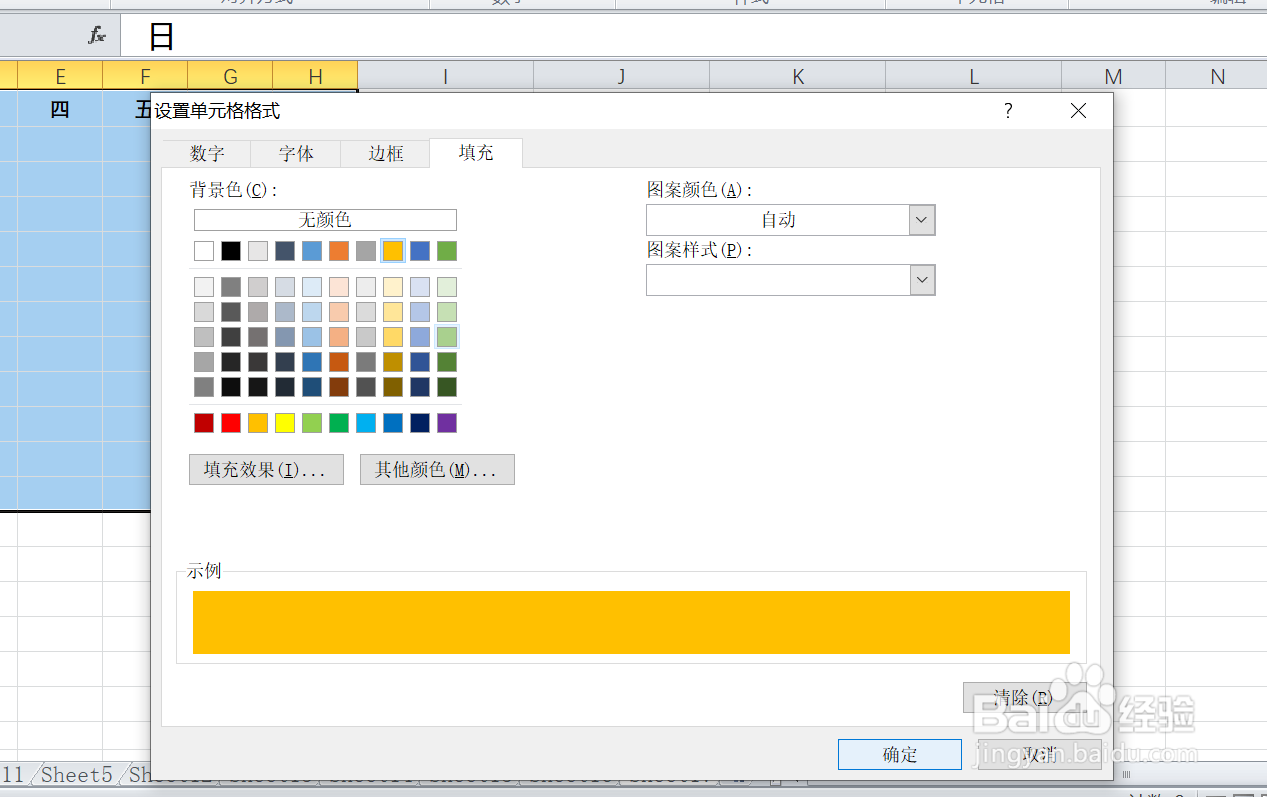1267x797 pixels.
Task: Pick orange swatch in theme row
Action: (339, 251)
